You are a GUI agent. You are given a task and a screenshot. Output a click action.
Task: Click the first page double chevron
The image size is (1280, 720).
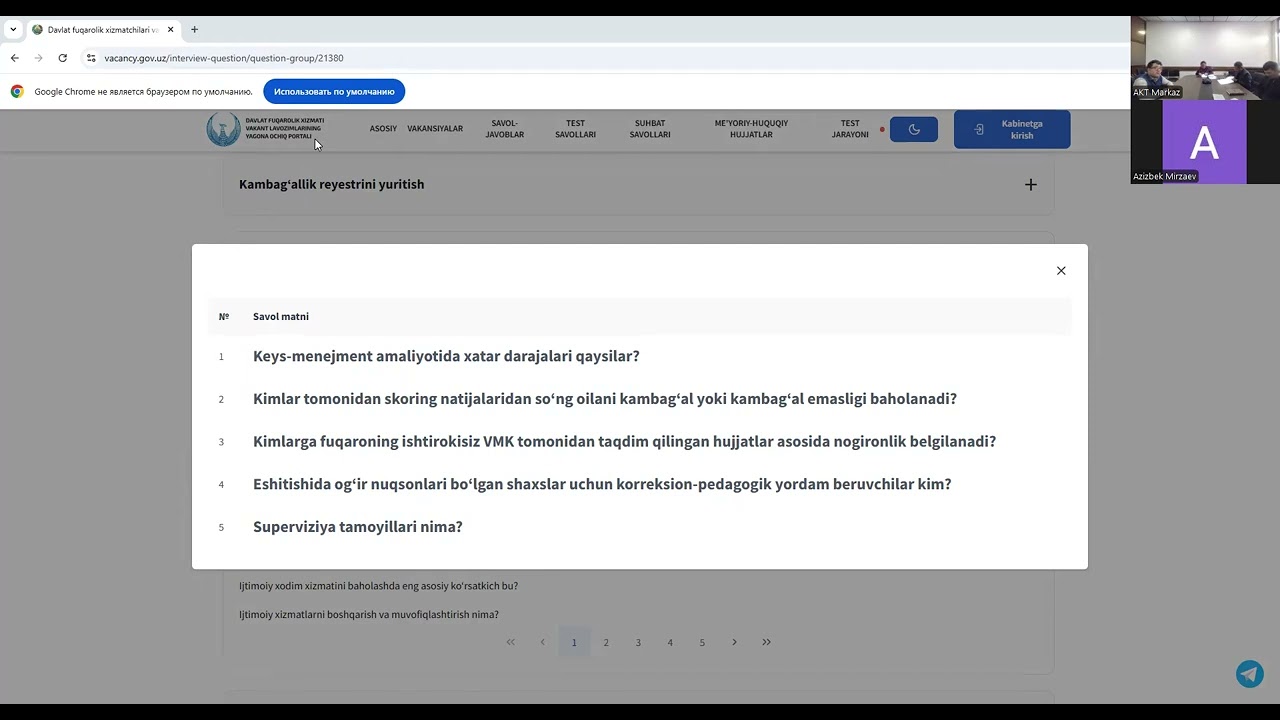click(510, 642)
